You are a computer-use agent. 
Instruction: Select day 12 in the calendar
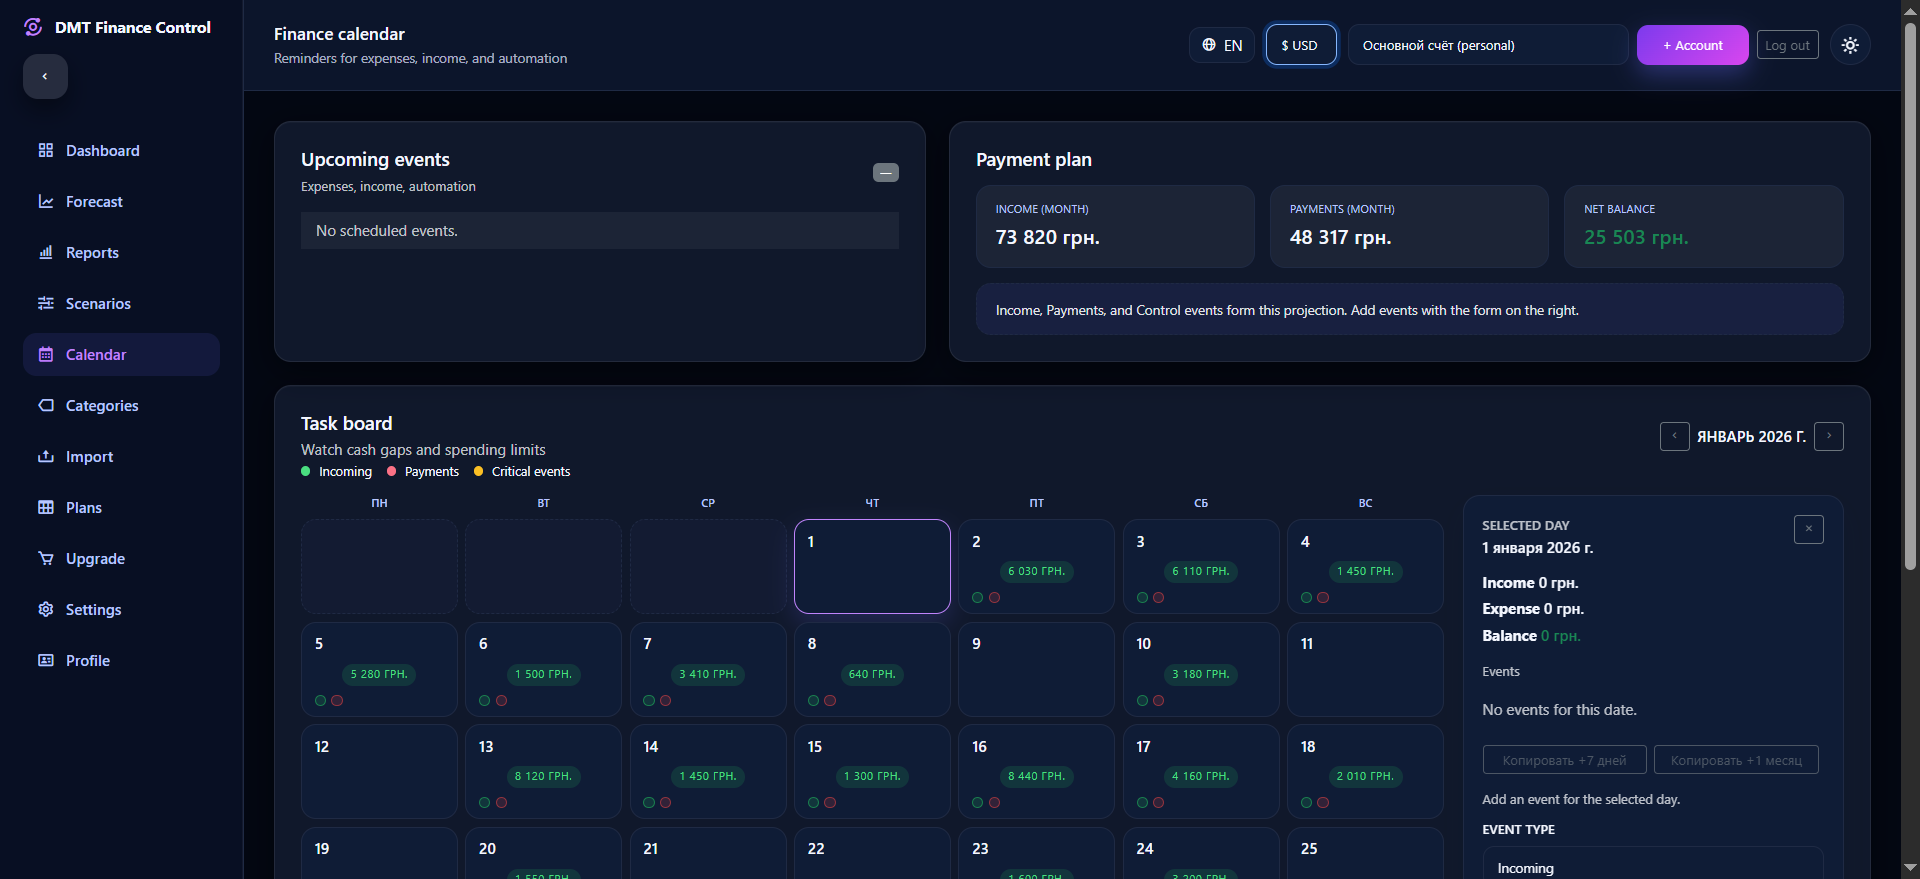[x=379, y=771]
